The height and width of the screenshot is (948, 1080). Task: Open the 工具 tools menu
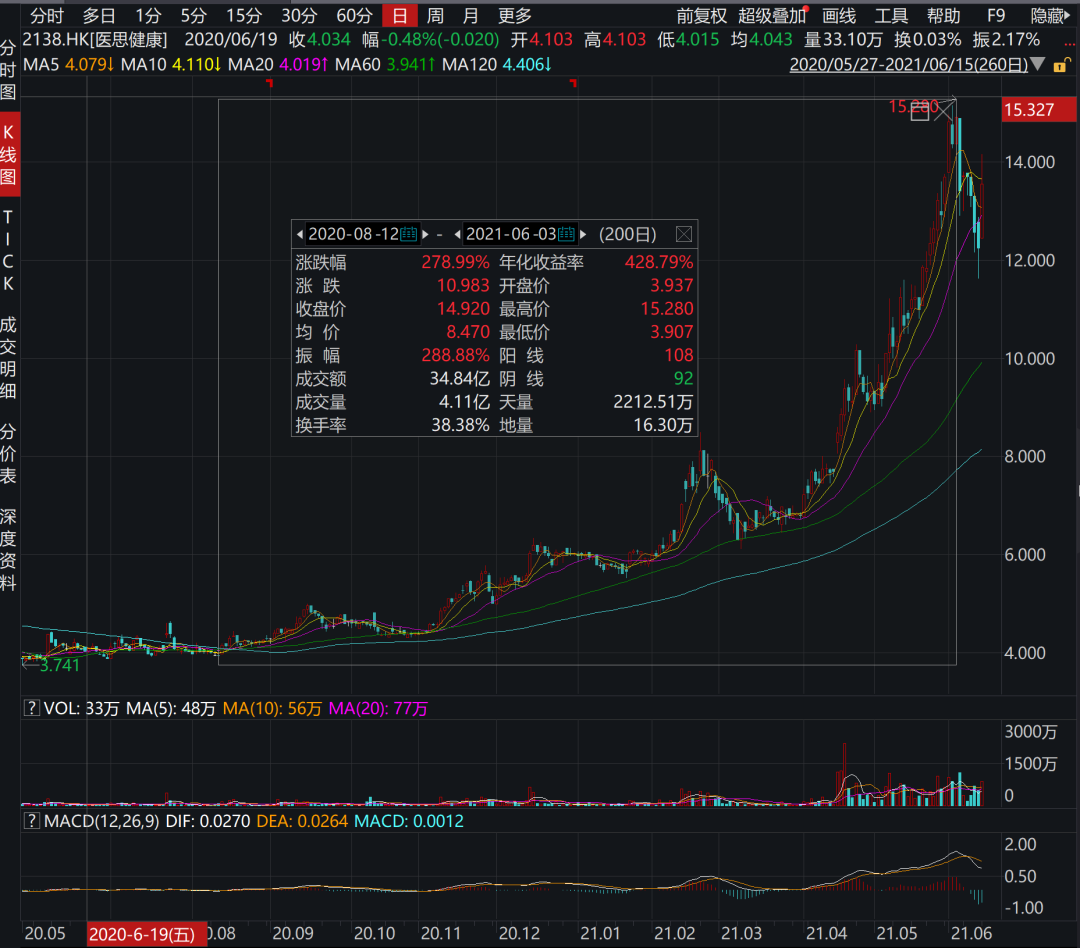[x=891, y=15]
